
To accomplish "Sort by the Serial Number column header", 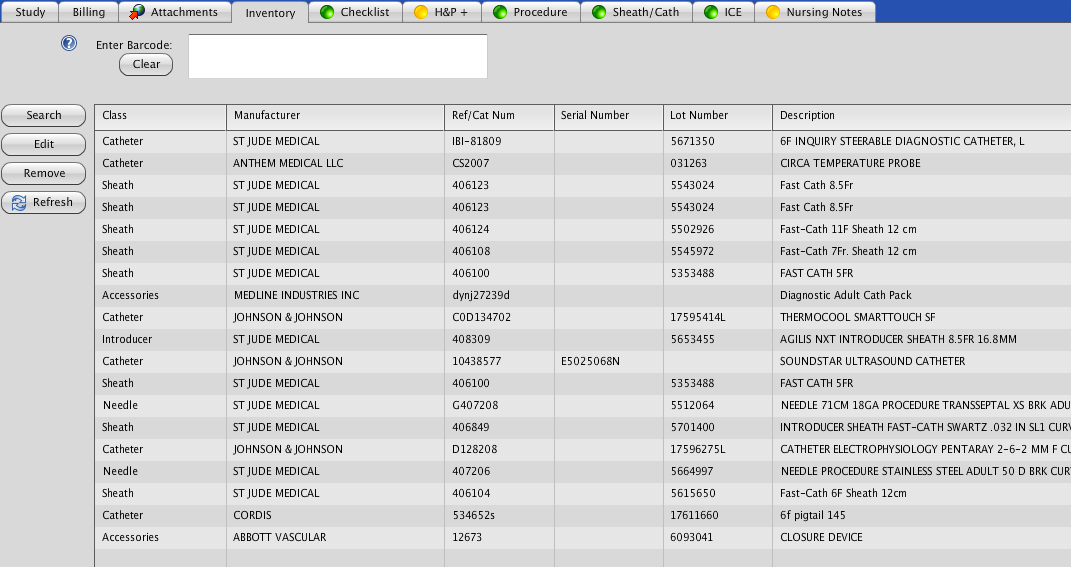I will point(609,117).
